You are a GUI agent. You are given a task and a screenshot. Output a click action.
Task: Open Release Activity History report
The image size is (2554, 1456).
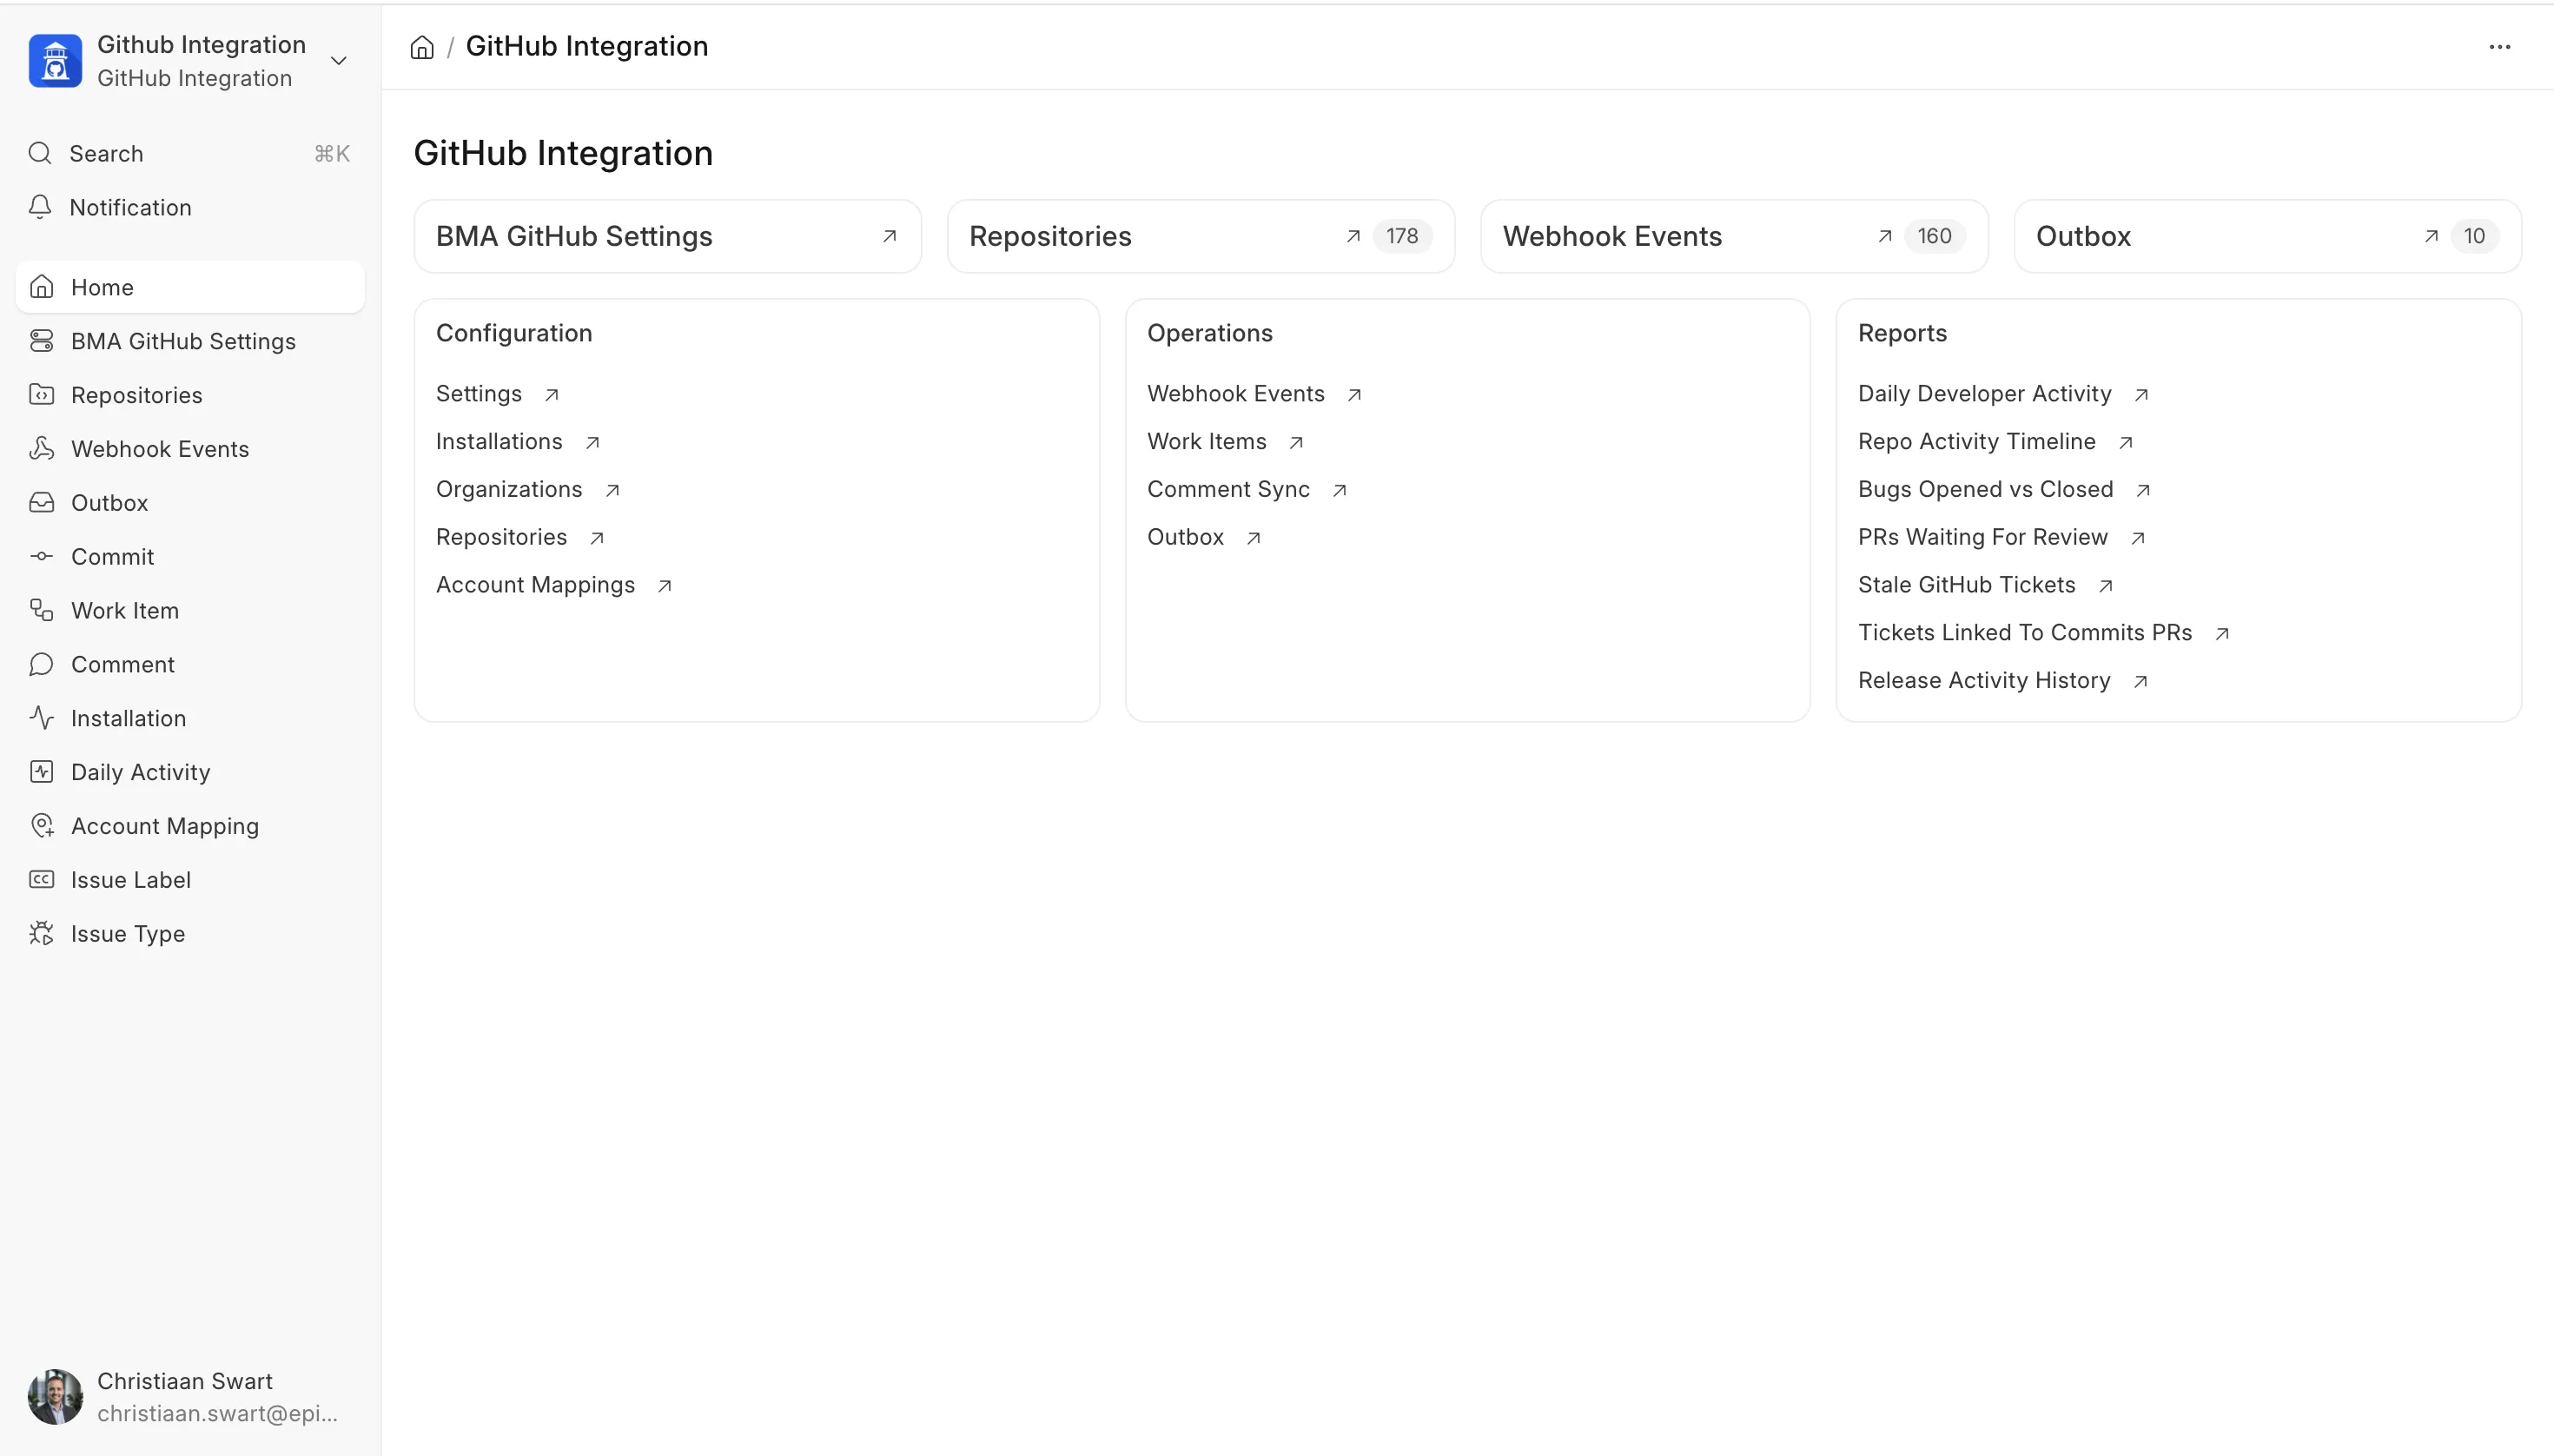click(x=1984, y=681)
